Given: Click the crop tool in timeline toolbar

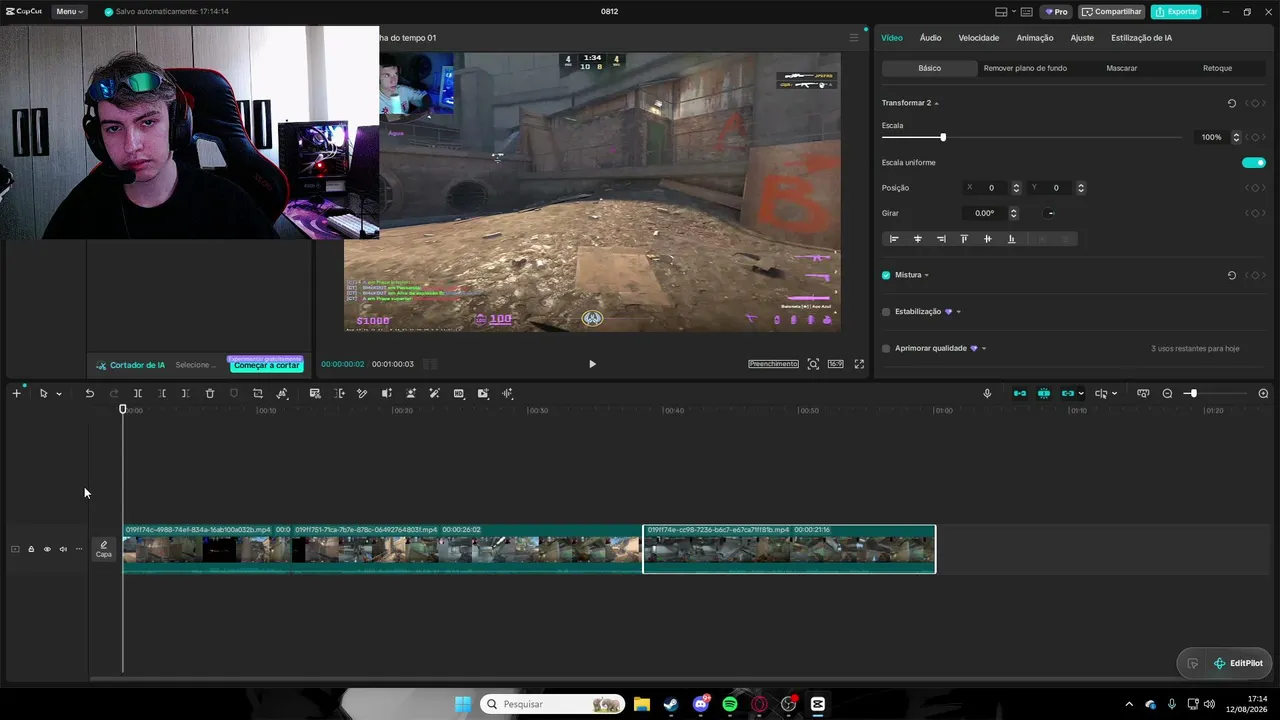Looking at the screenshot, I should (258, 394).
